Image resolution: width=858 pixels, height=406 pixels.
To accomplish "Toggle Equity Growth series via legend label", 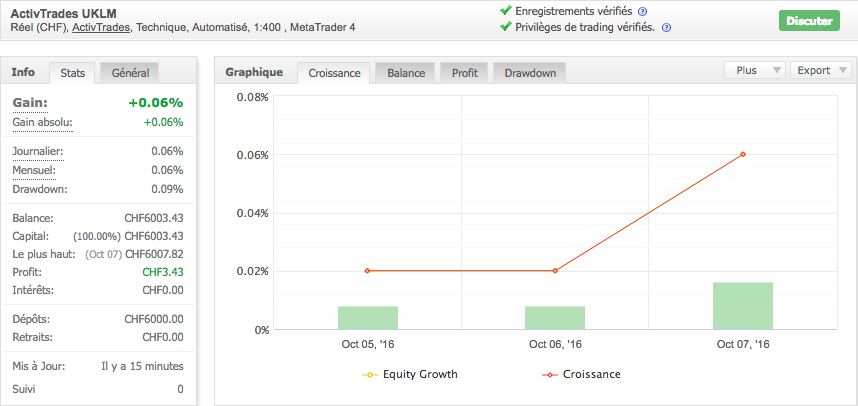I will [419, 375].
